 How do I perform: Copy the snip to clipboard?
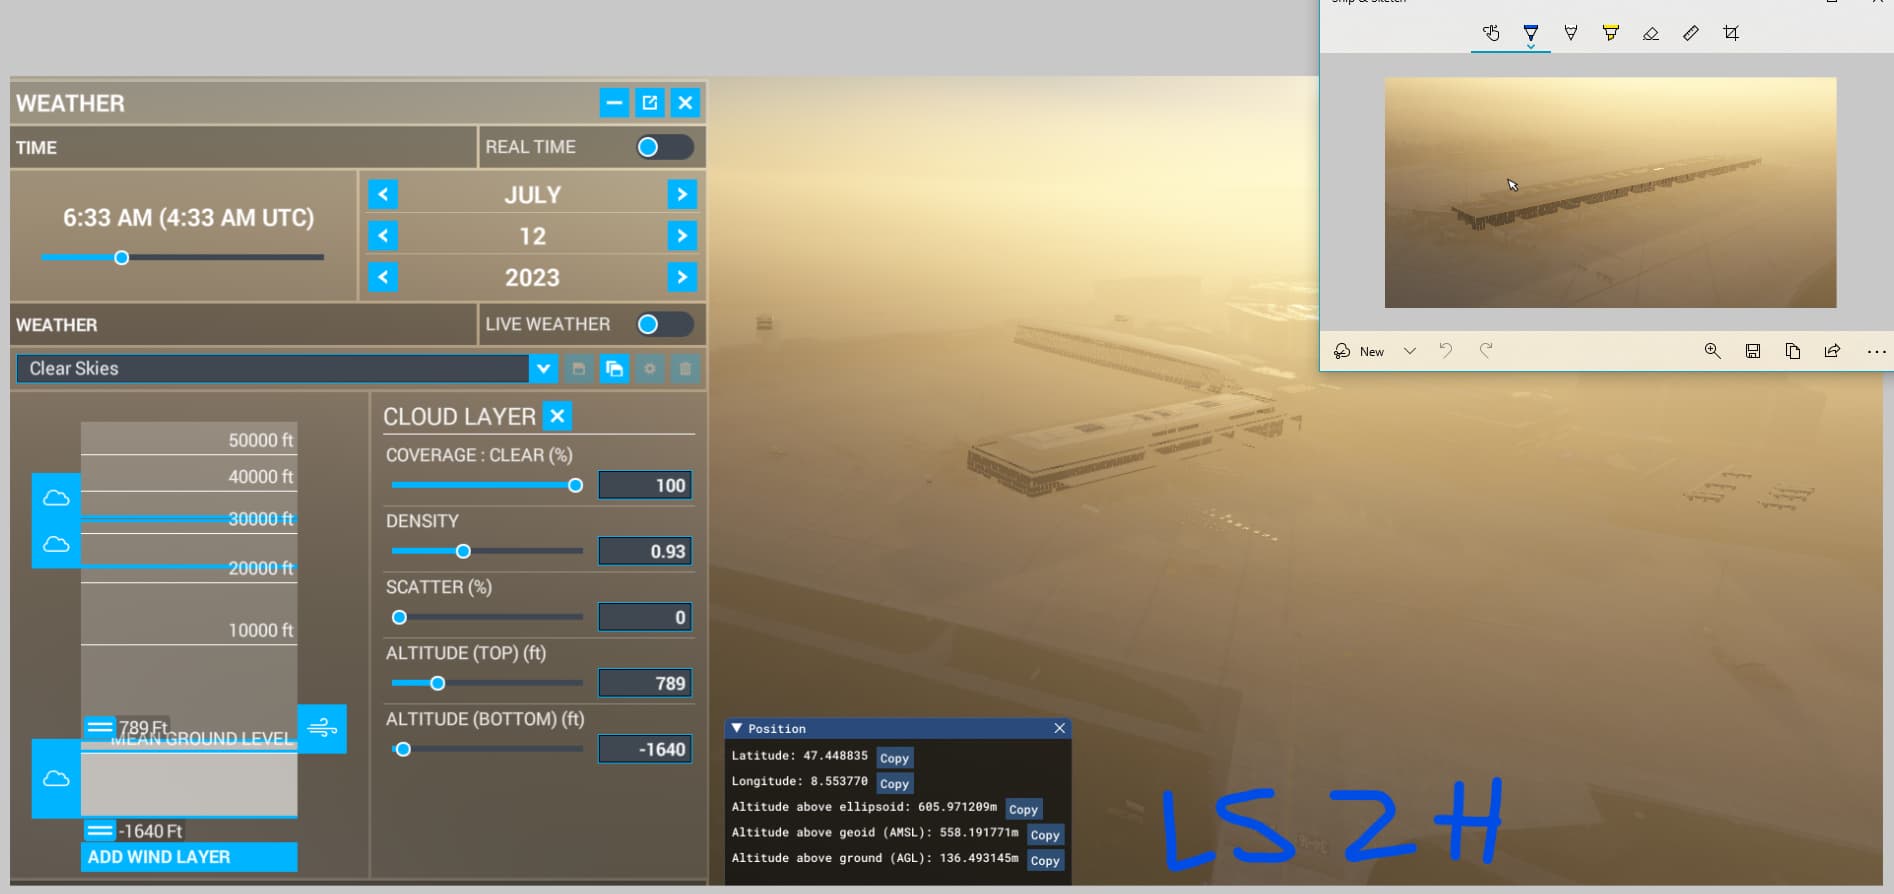click(x=1793, y=351)
